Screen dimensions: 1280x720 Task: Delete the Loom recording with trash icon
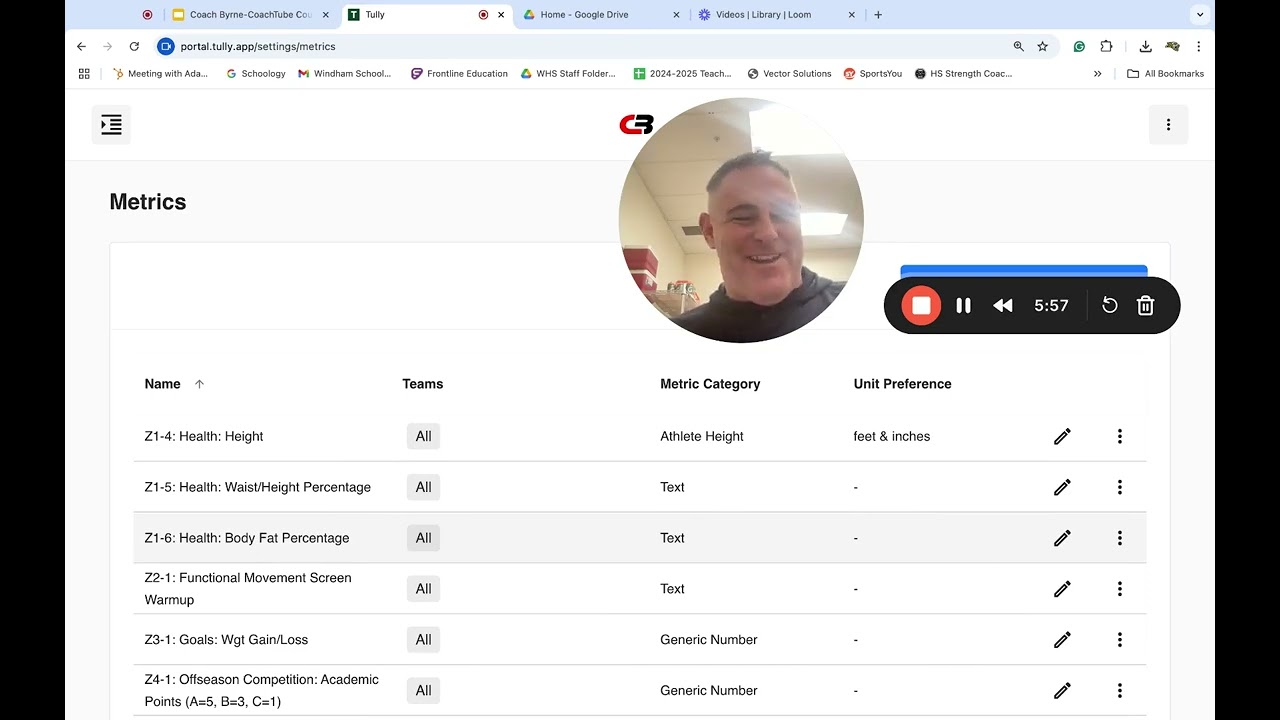tap(1146, 306)
